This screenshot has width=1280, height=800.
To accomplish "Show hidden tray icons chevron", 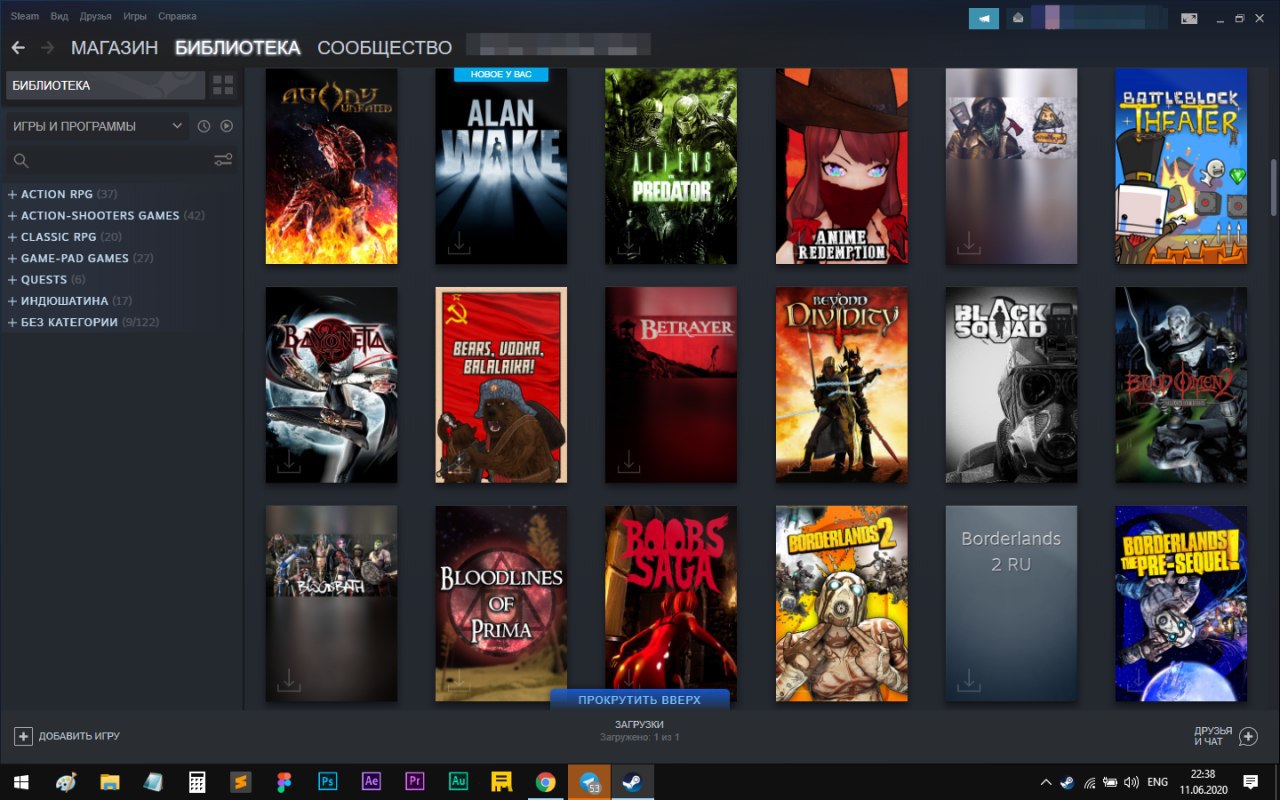I will pos(1046,782).
